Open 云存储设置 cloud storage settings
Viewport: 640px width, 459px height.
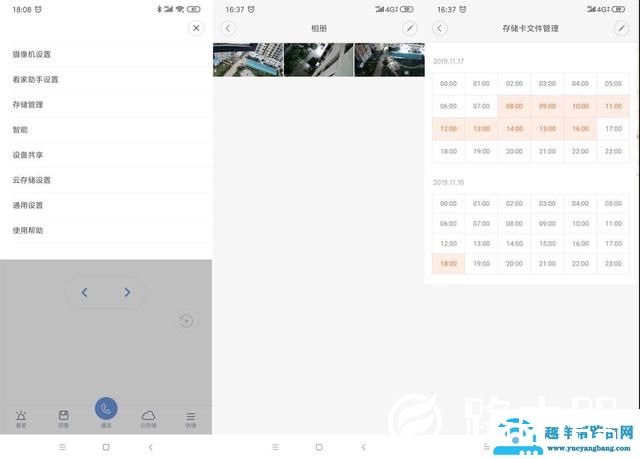(x=32, y=180)
